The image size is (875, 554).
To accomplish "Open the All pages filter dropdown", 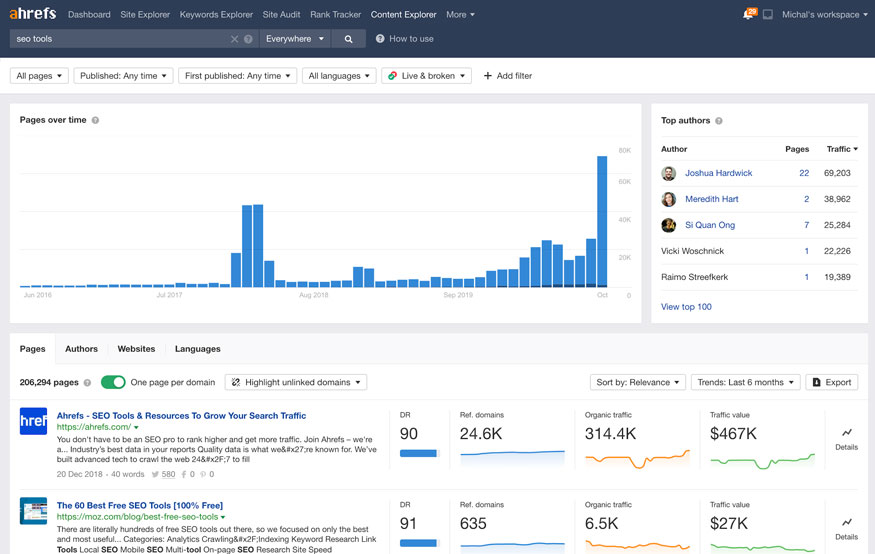I will coord(39,75).
